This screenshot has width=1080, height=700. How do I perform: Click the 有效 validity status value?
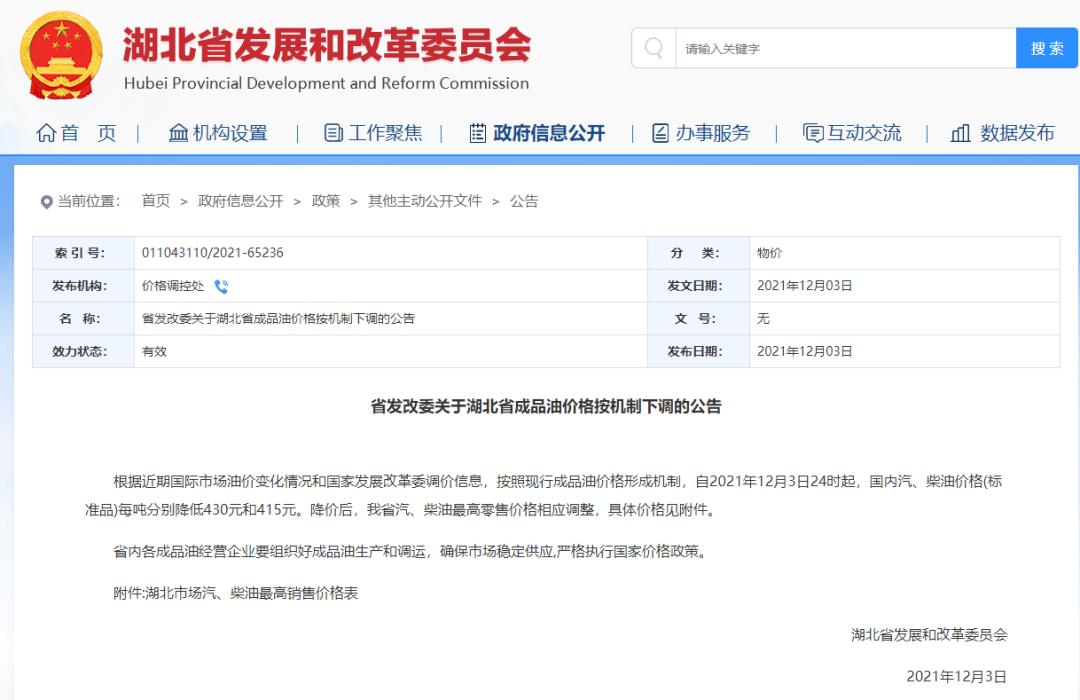154,351
